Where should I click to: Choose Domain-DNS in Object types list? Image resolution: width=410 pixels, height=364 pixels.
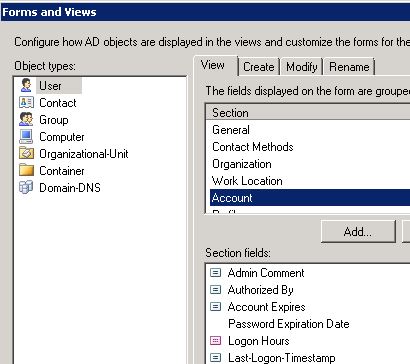(70, 188)
